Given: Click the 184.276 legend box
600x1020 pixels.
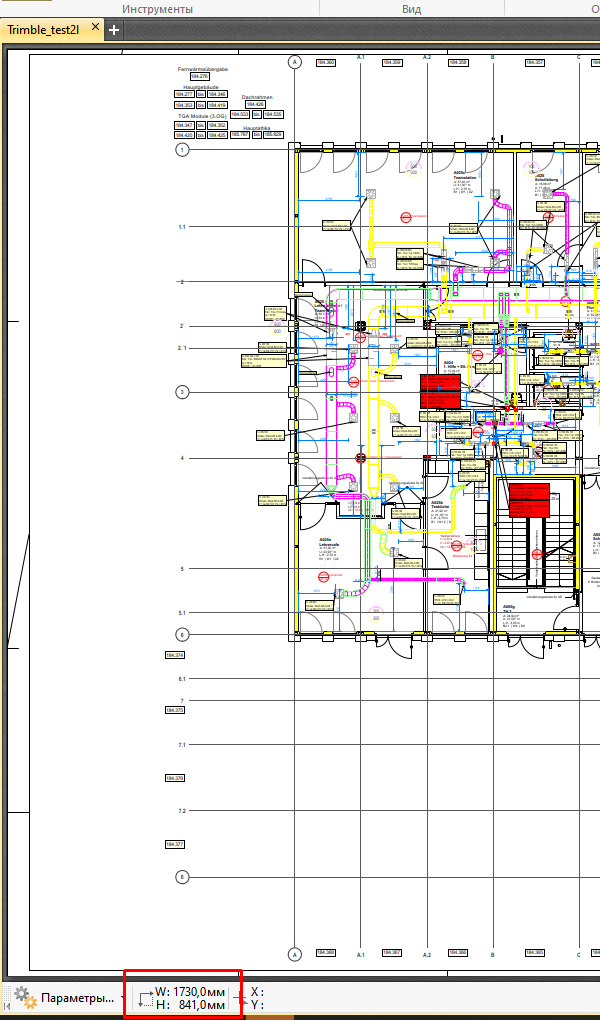Looking at the screenshot, I should point(200,77).
